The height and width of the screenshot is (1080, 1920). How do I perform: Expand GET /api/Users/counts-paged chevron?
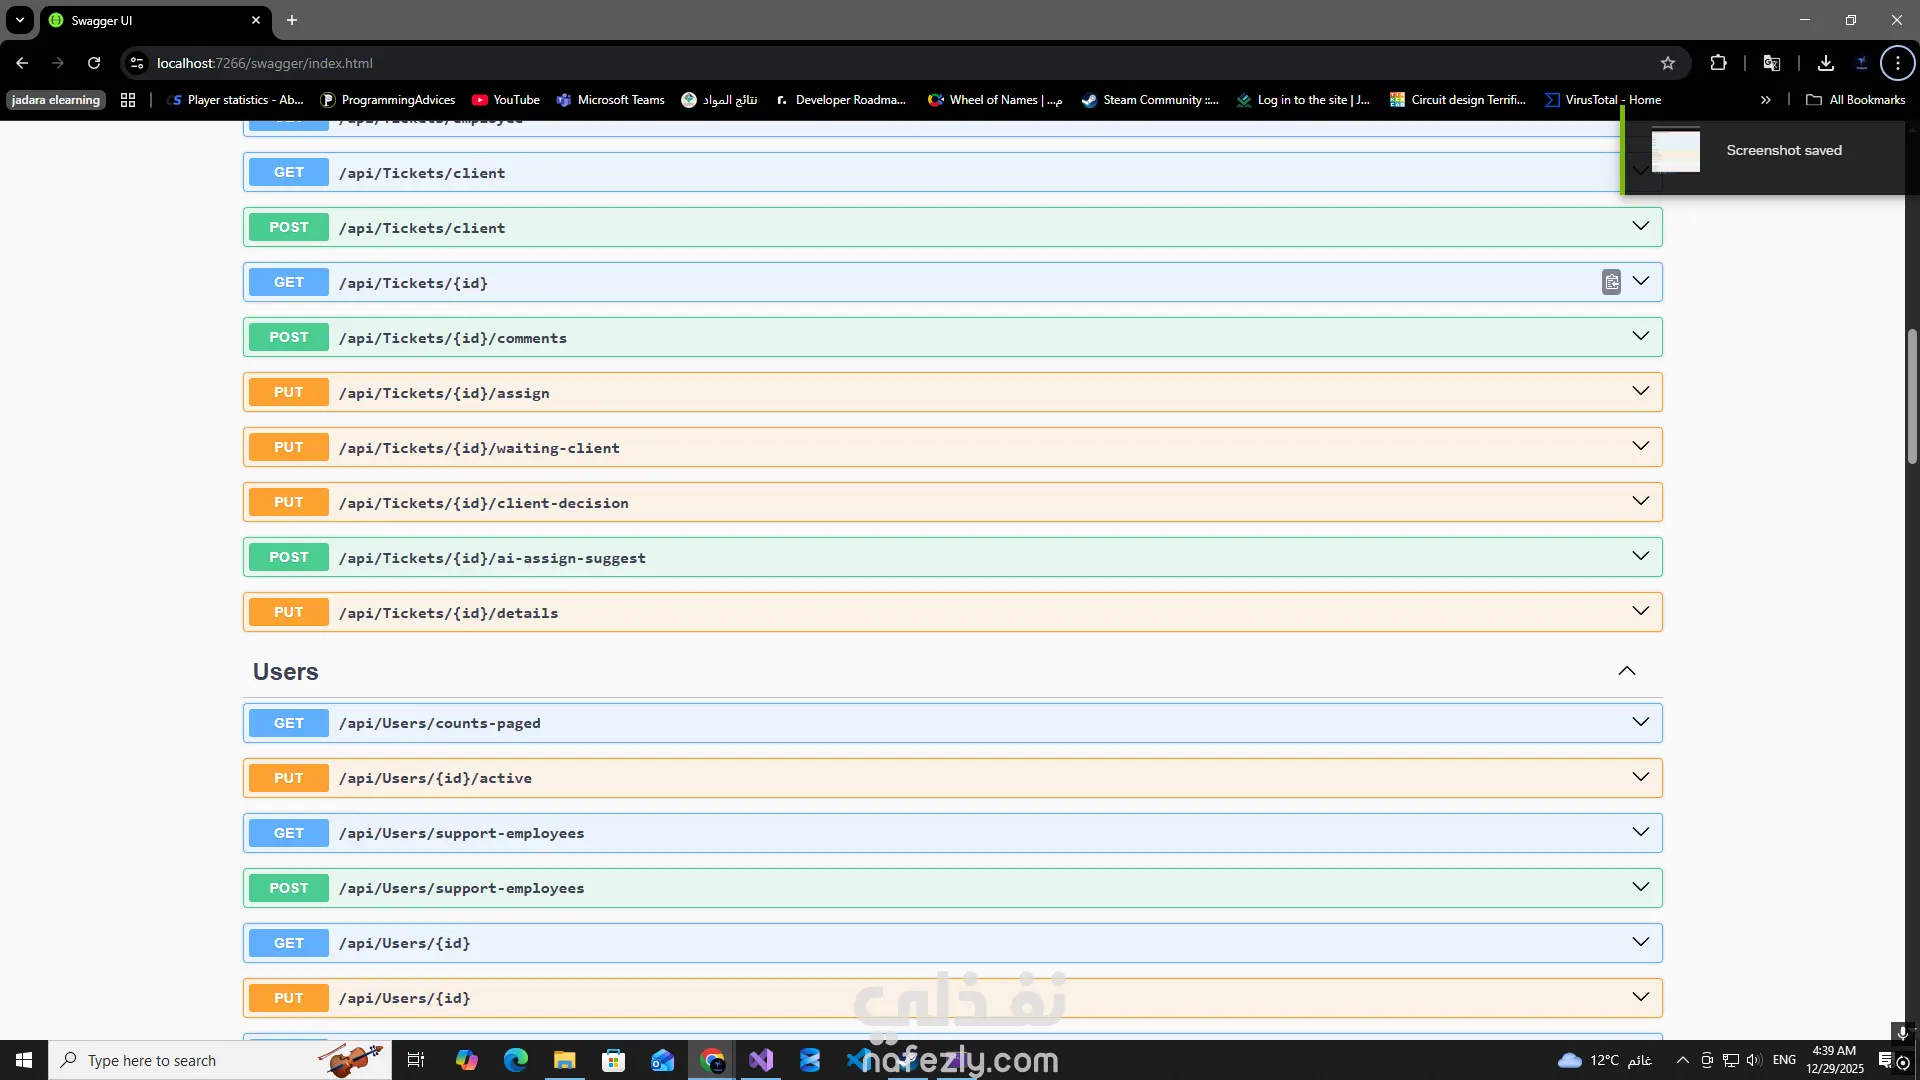coord(1641,722)
